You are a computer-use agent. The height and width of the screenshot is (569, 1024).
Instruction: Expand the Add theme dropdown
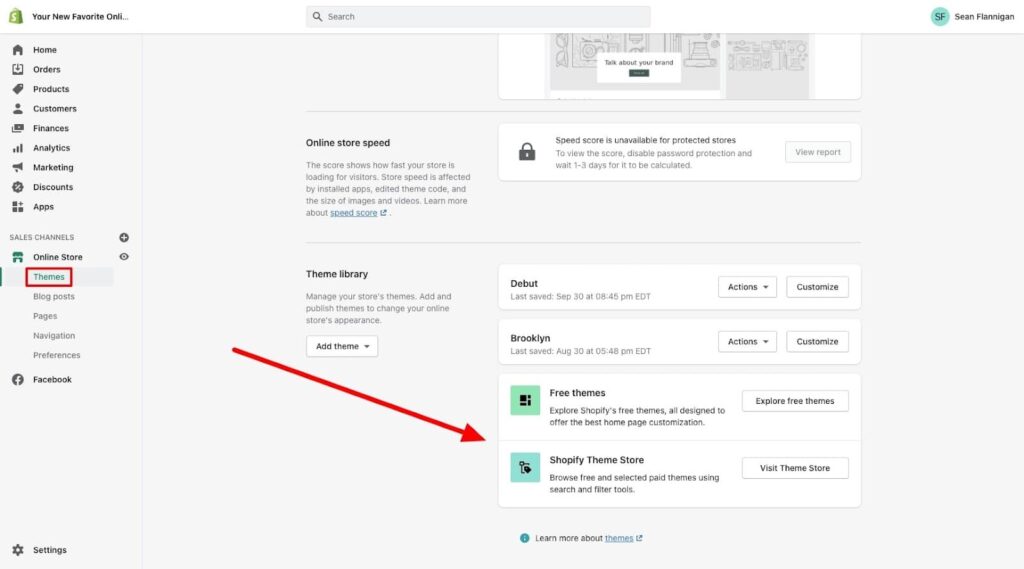[x=342, y=346]
